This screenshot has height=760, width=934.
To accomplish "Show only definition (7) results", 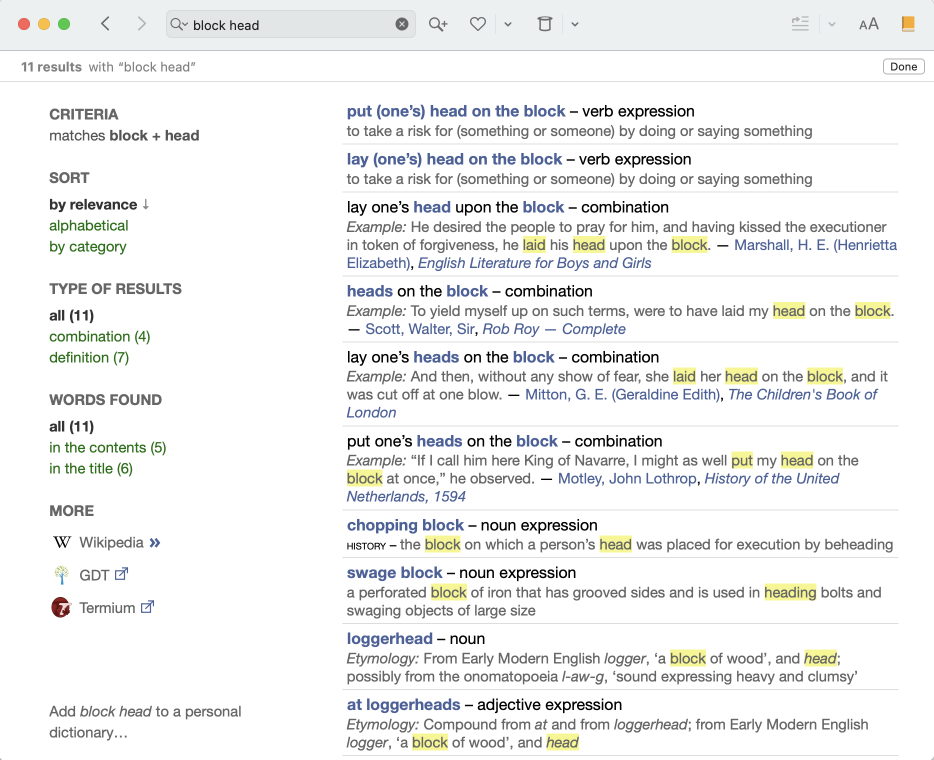I will click(x=89, y=358).
